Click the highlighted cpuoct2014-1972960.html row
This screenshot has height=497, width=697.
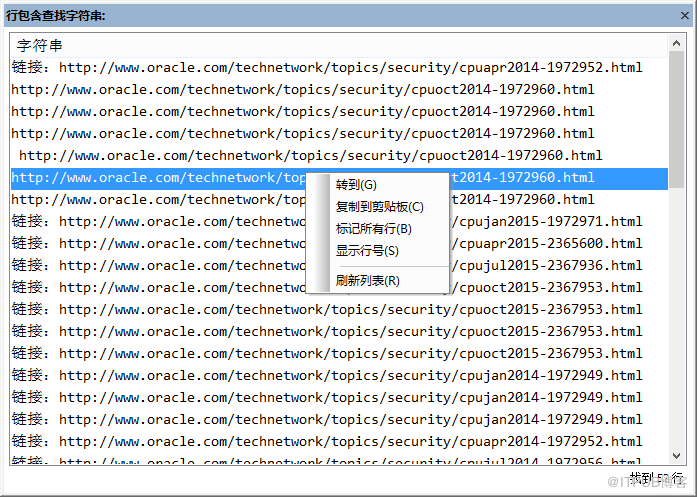[339, 178]
